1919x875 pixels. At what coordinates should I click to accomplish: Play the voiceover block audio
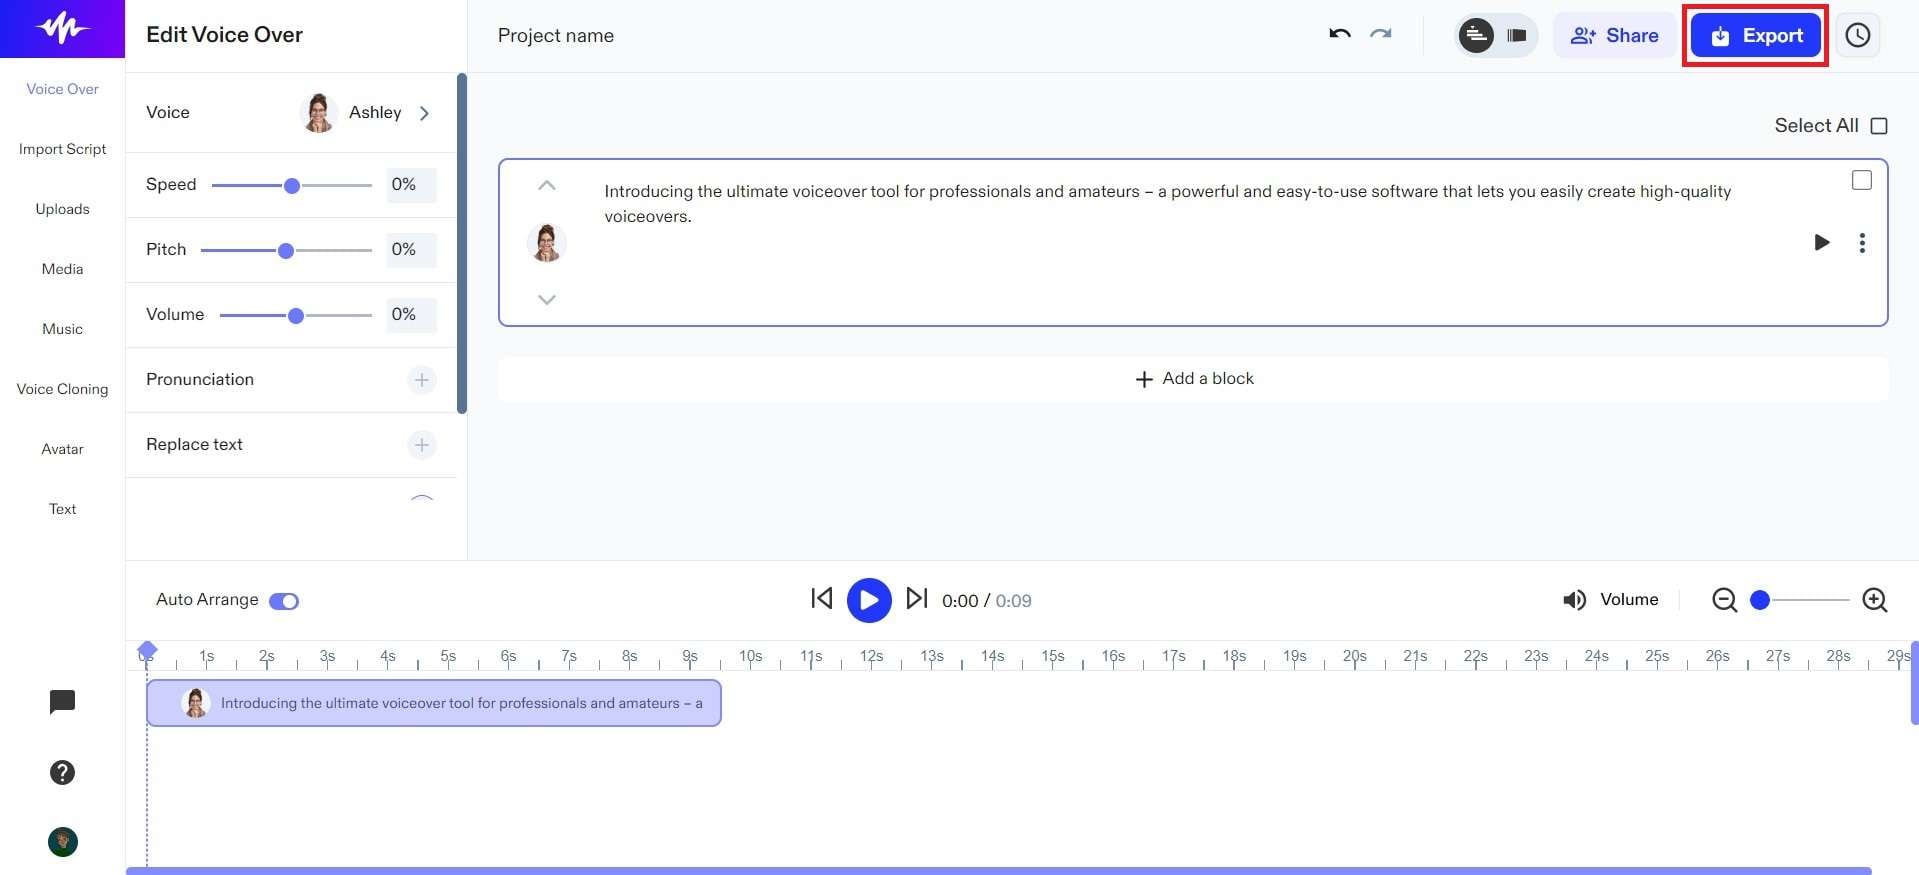(x=1822, y=242)
